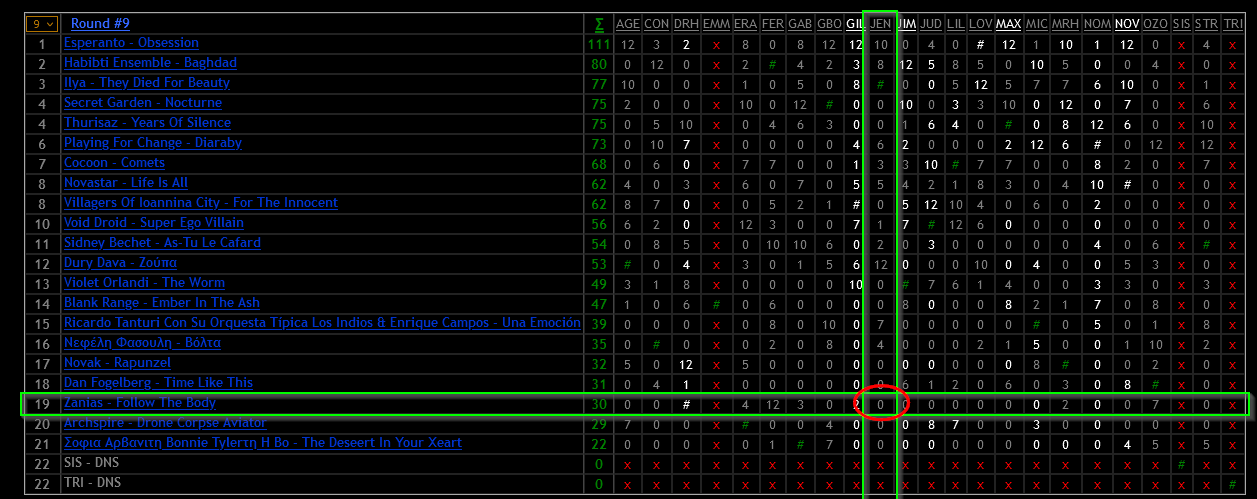Click total score 73 for Playing For Change
The width and height of the screenshot is (1257, 499).
click(x=599, y=144)
